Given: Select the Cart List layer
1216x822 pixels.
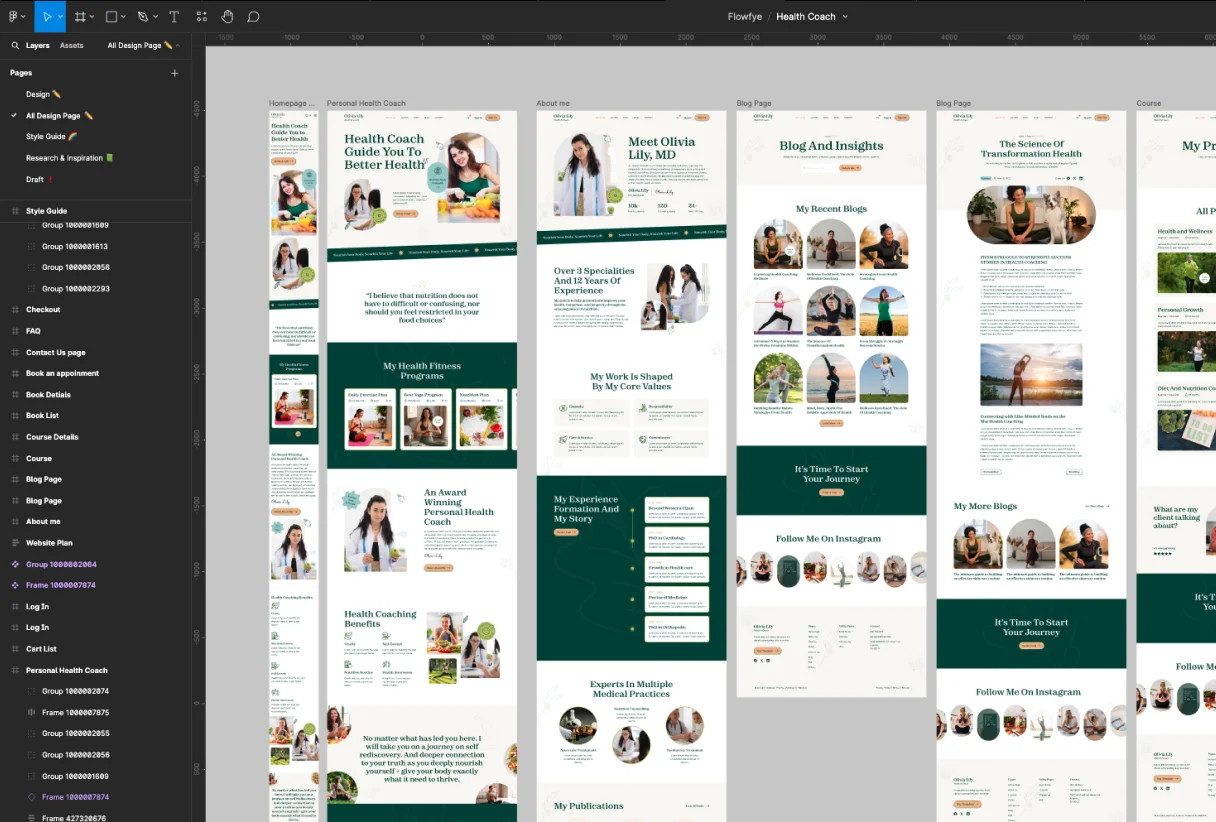Looking at the screenshot, I should tap(41, 649).
